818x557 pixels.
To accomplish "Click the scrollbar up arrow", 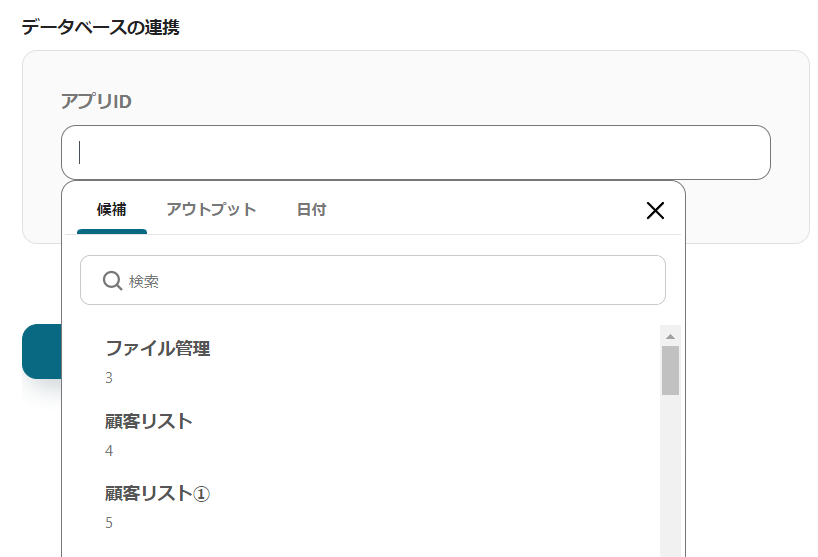I will point(670,336).
